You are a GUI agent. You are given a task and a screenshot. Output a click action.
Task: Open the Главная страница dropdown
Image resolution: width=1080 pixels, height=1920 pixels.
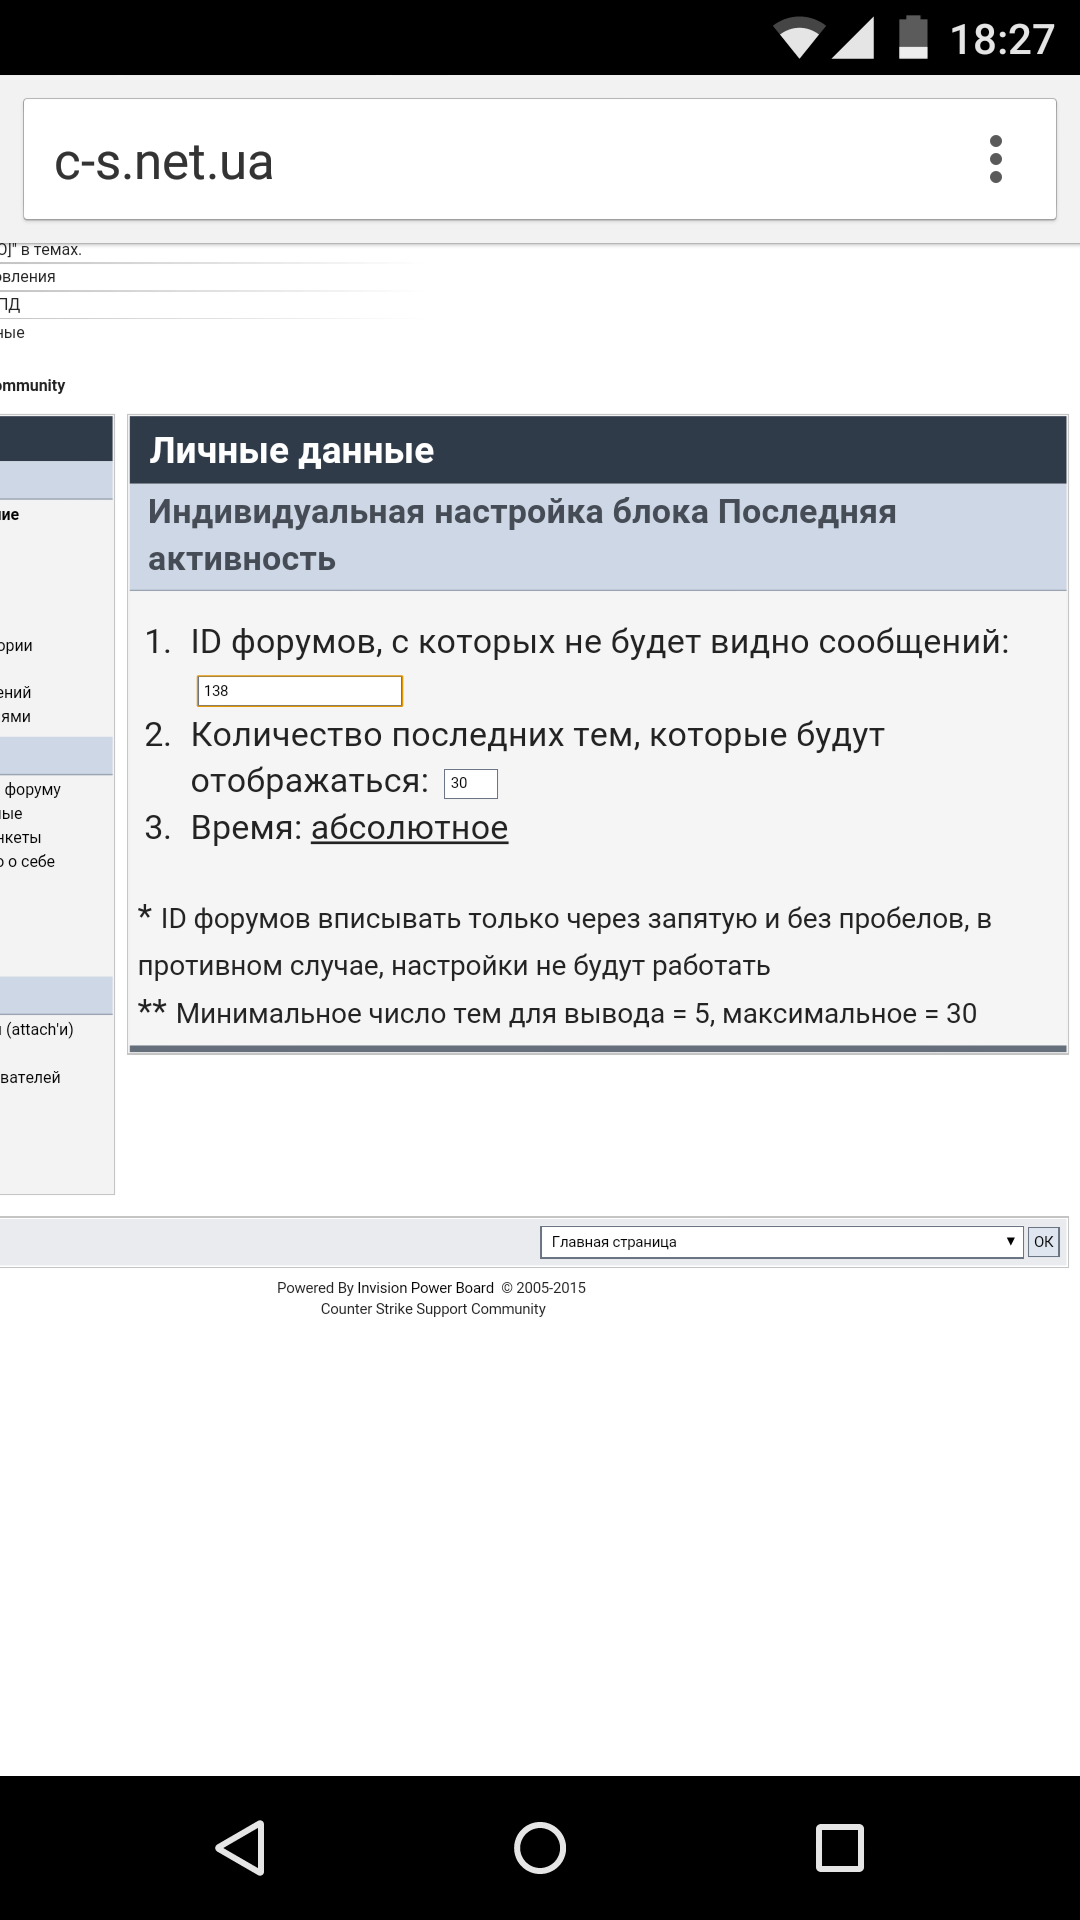(x=782, y=1242)
